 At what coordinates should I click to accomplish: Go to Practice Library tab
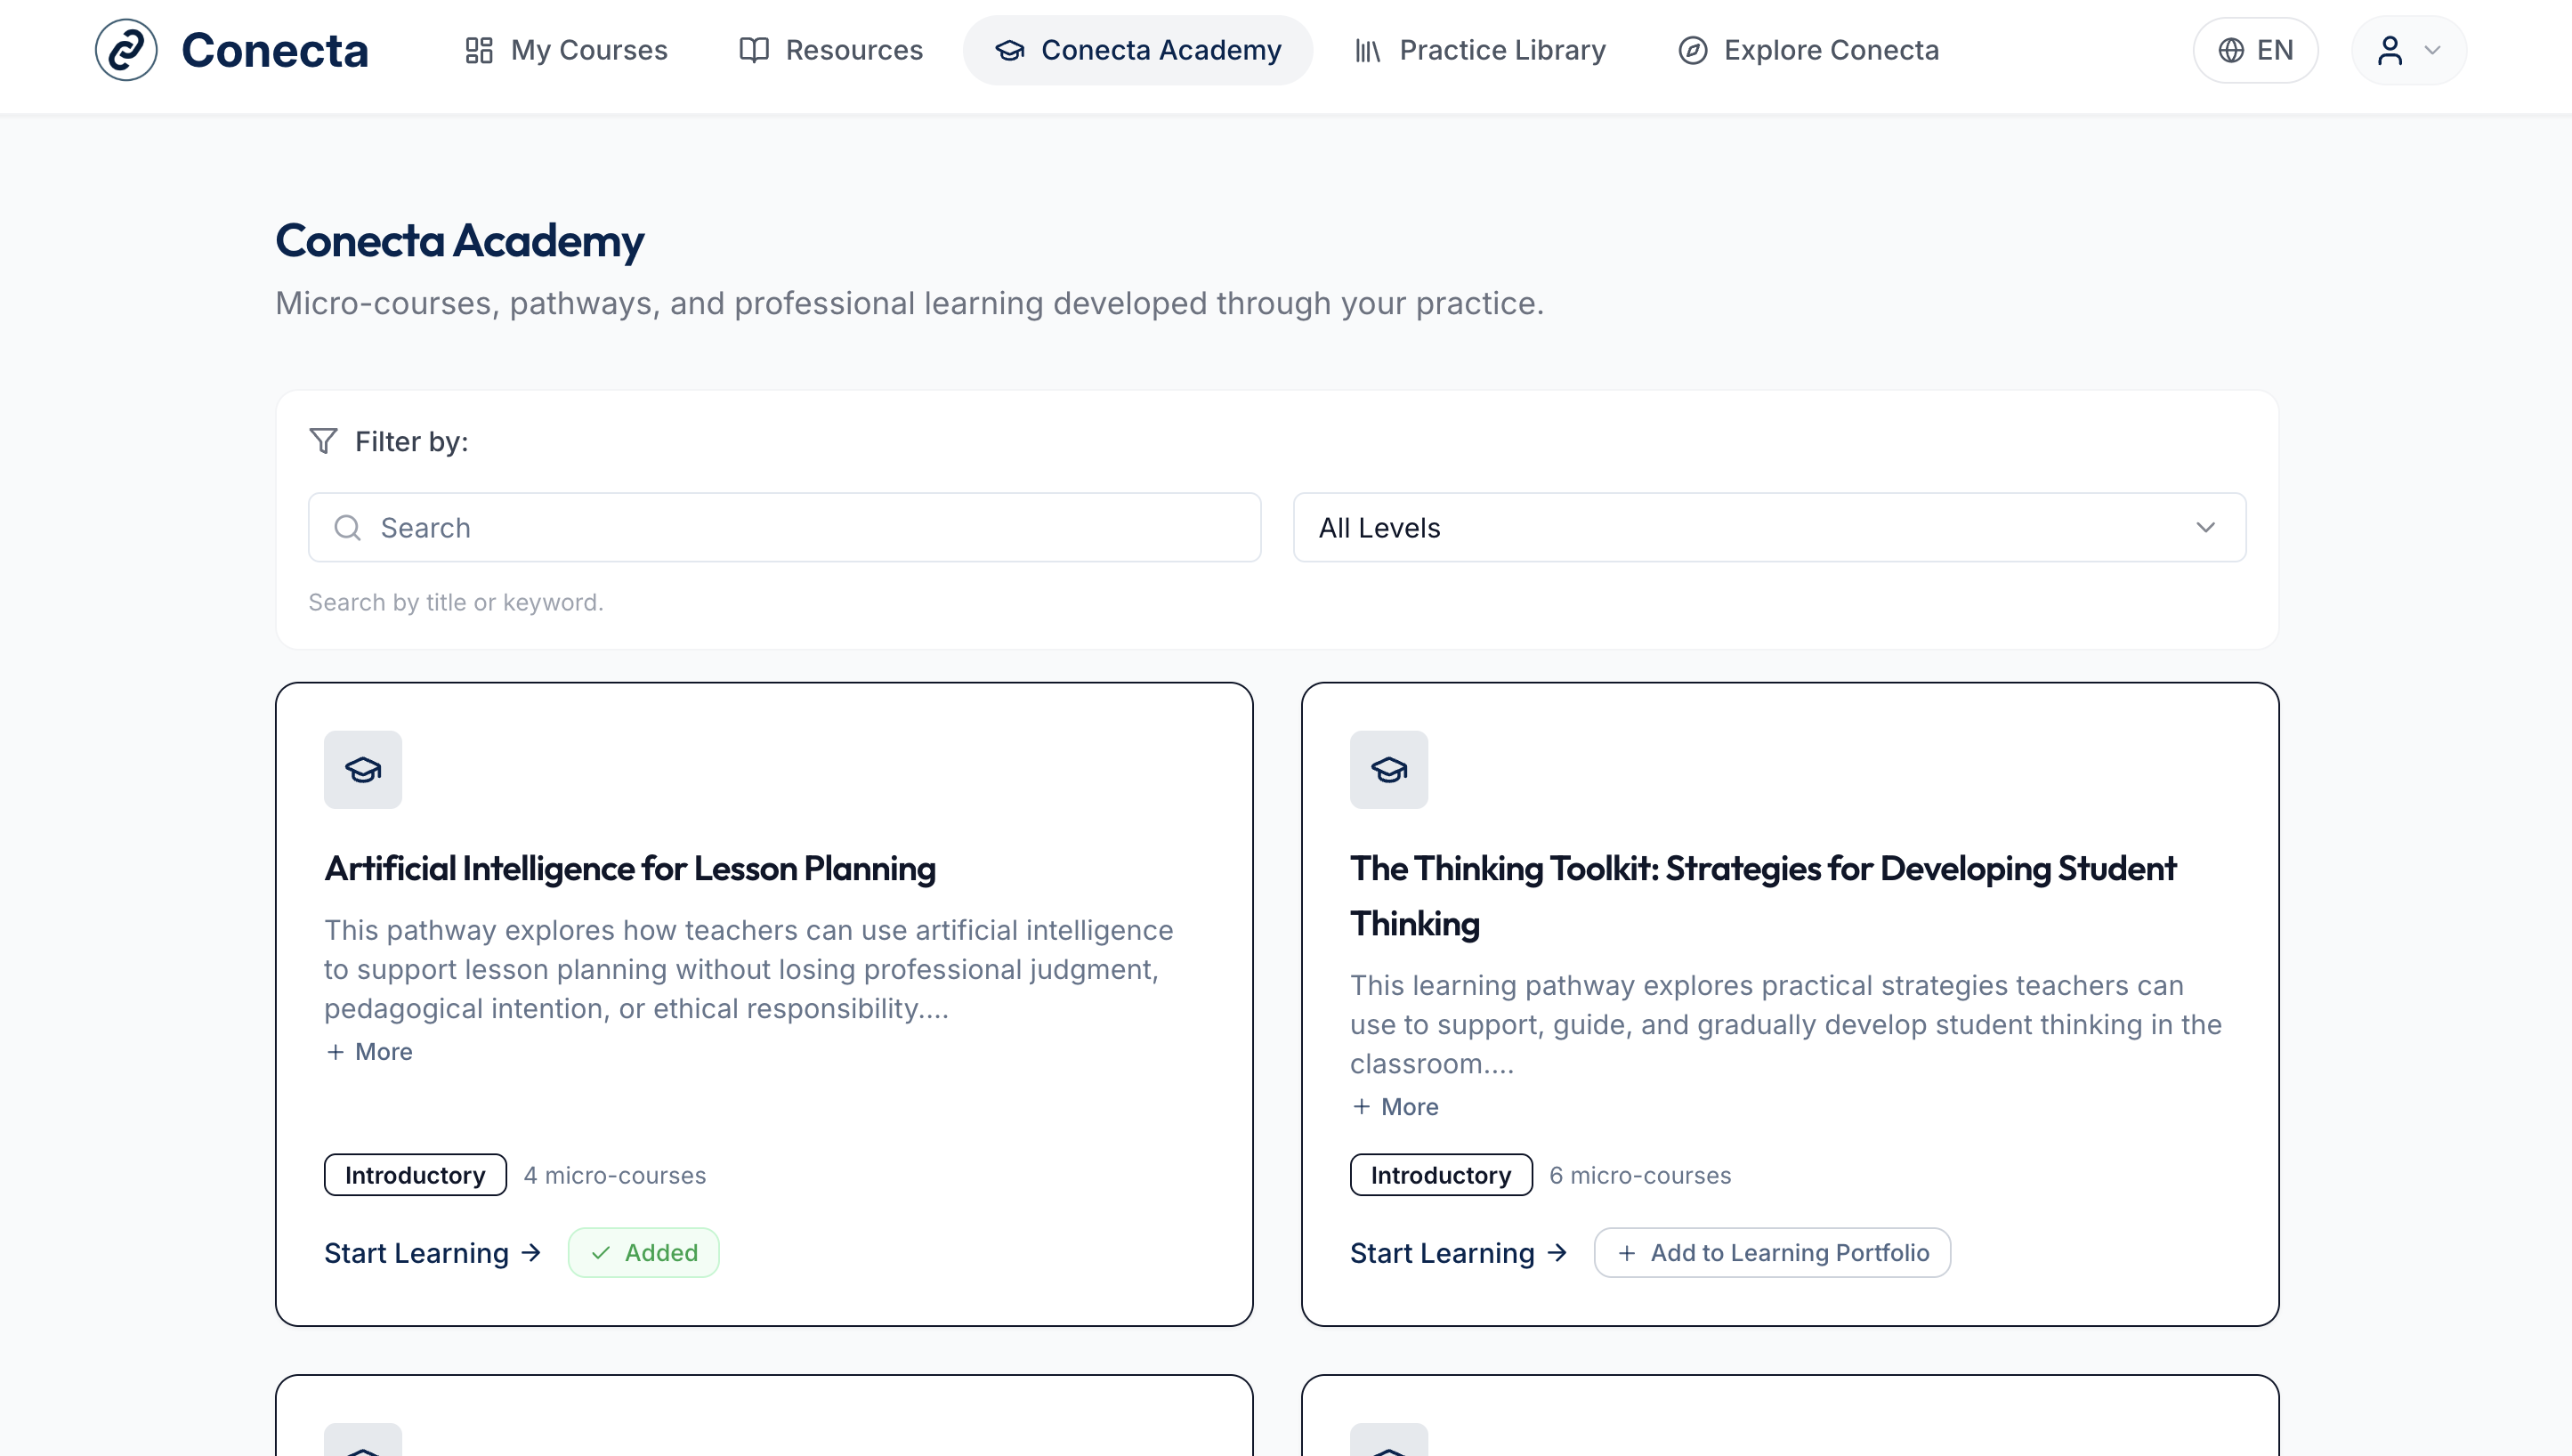pos(1480,50)
